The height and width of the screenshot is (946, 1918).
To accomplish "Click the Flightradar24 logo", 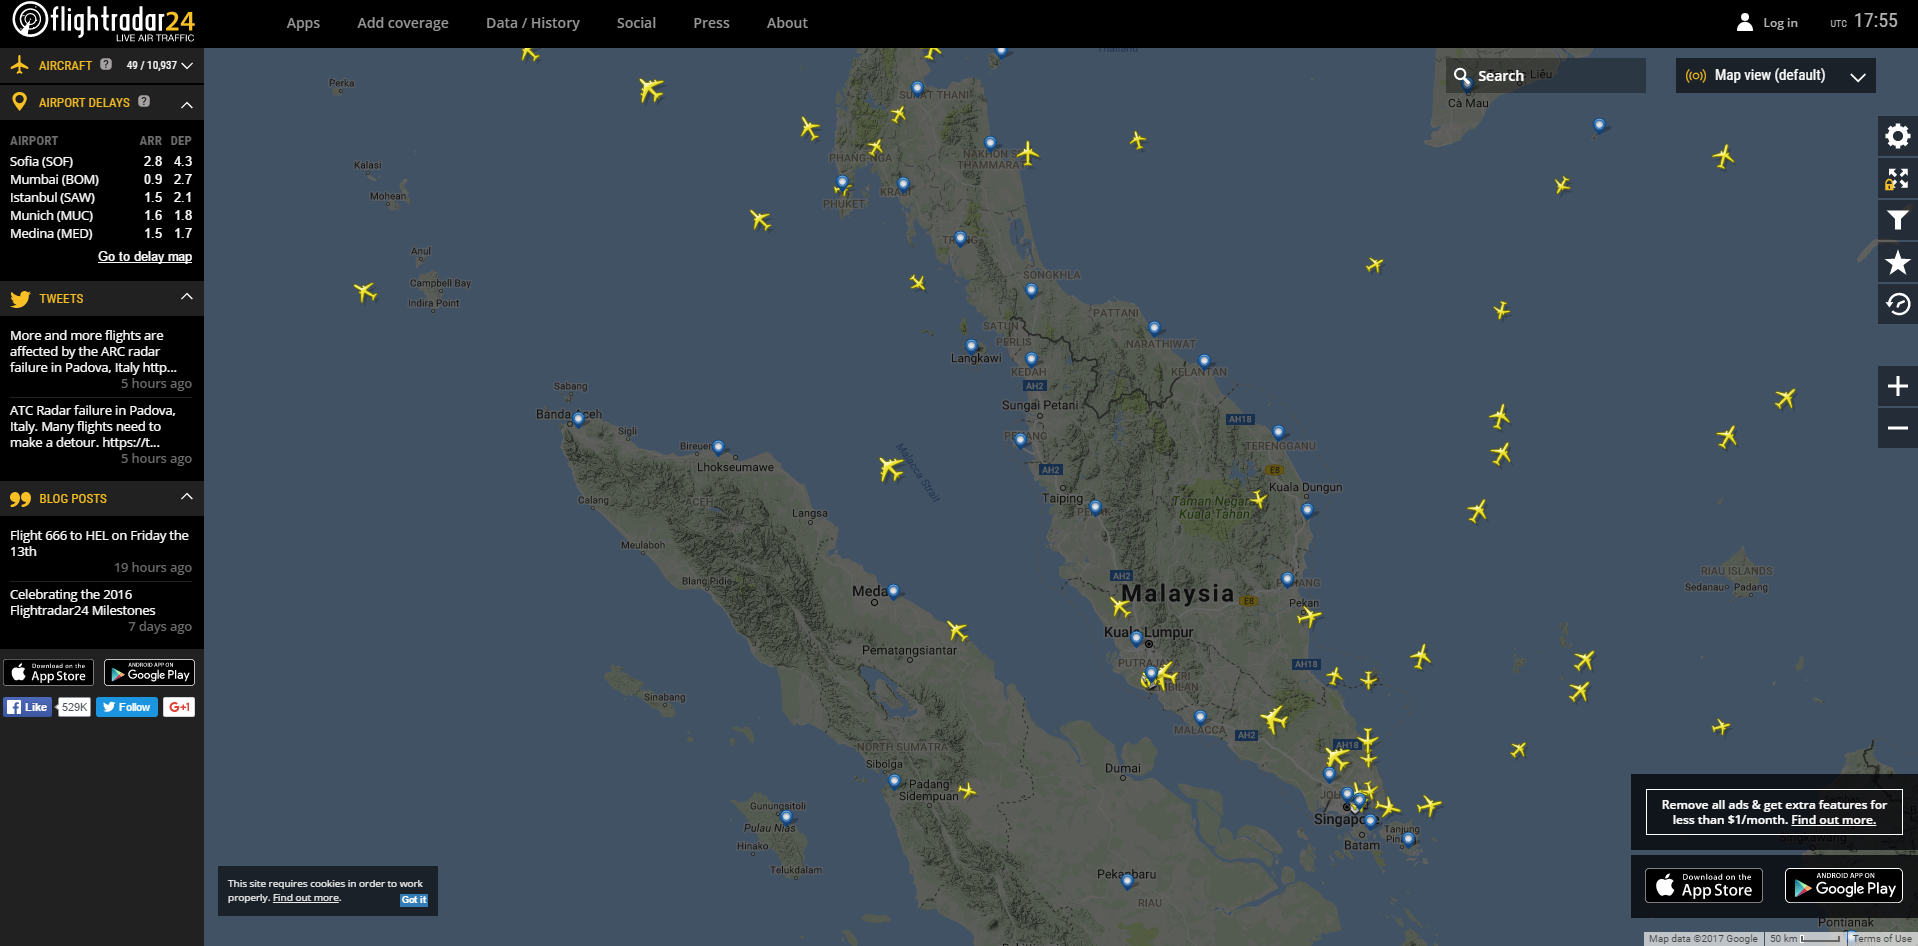I will (103, 22).
